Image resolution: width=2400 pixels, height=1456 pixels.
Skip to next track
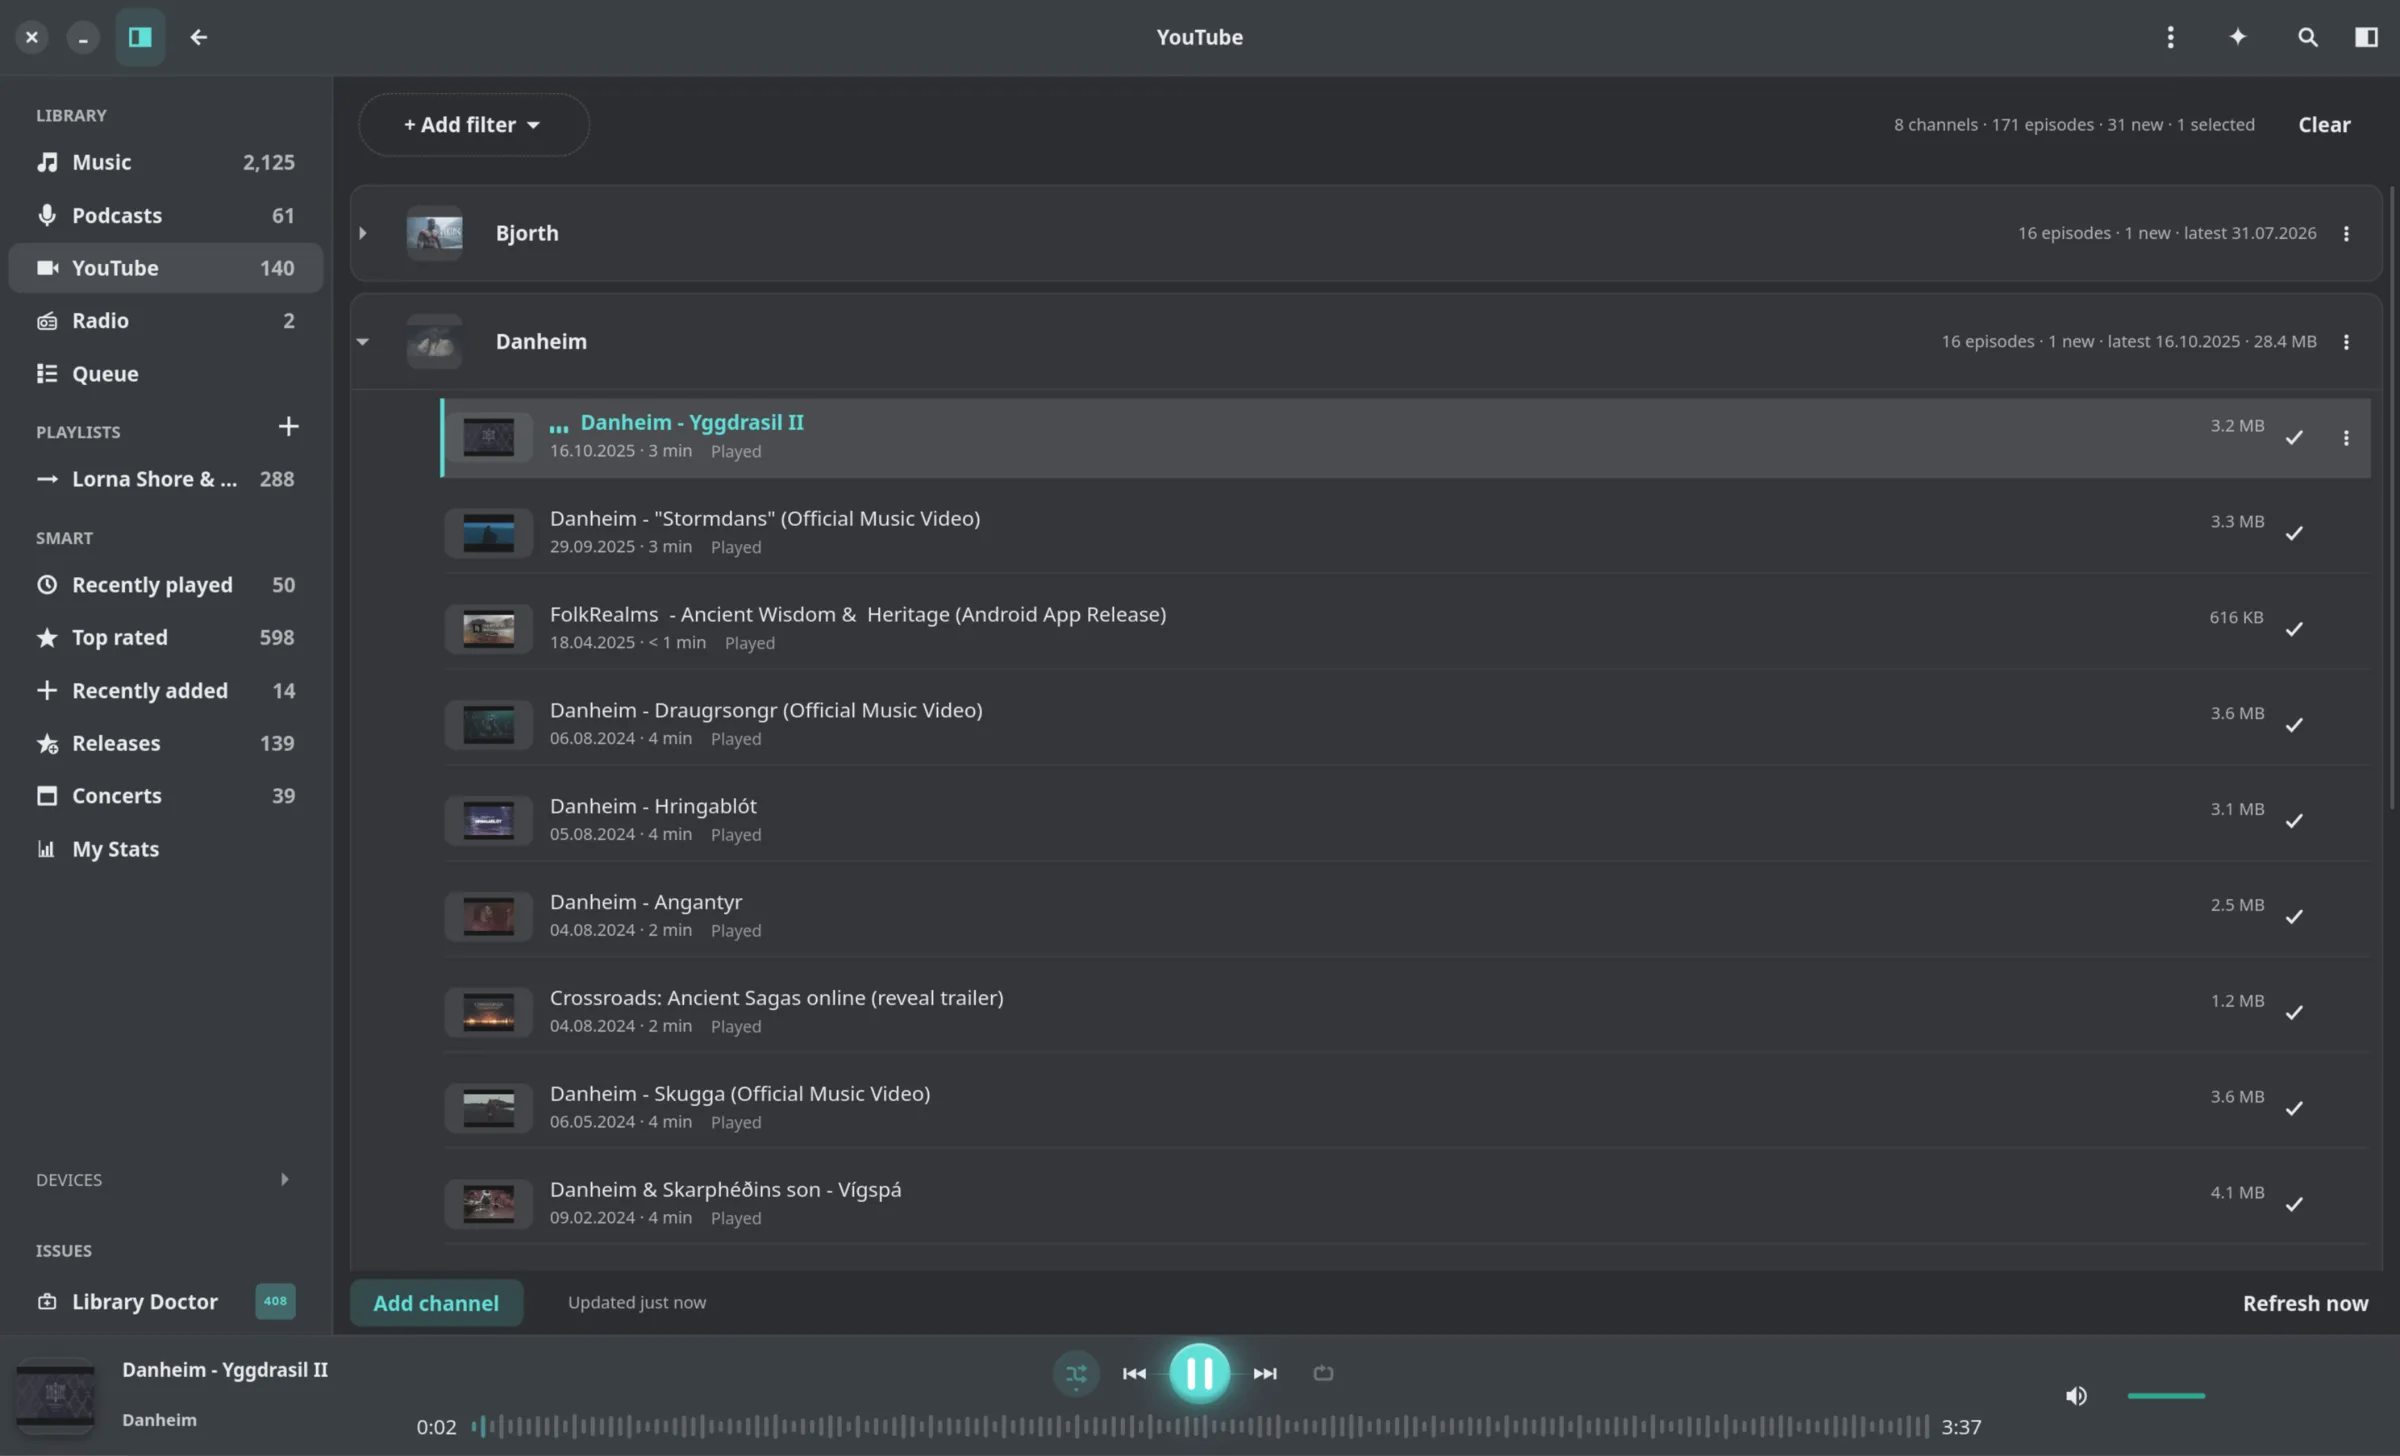point(1265,1374)
